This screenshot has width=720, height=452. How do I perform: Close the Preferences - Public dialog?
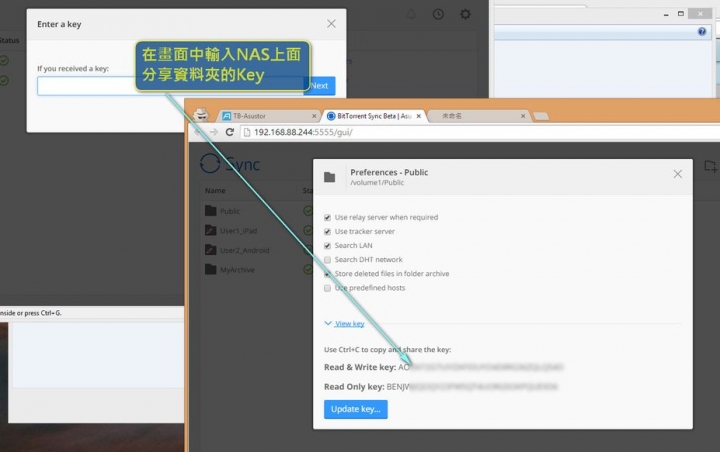pos(677,174)
